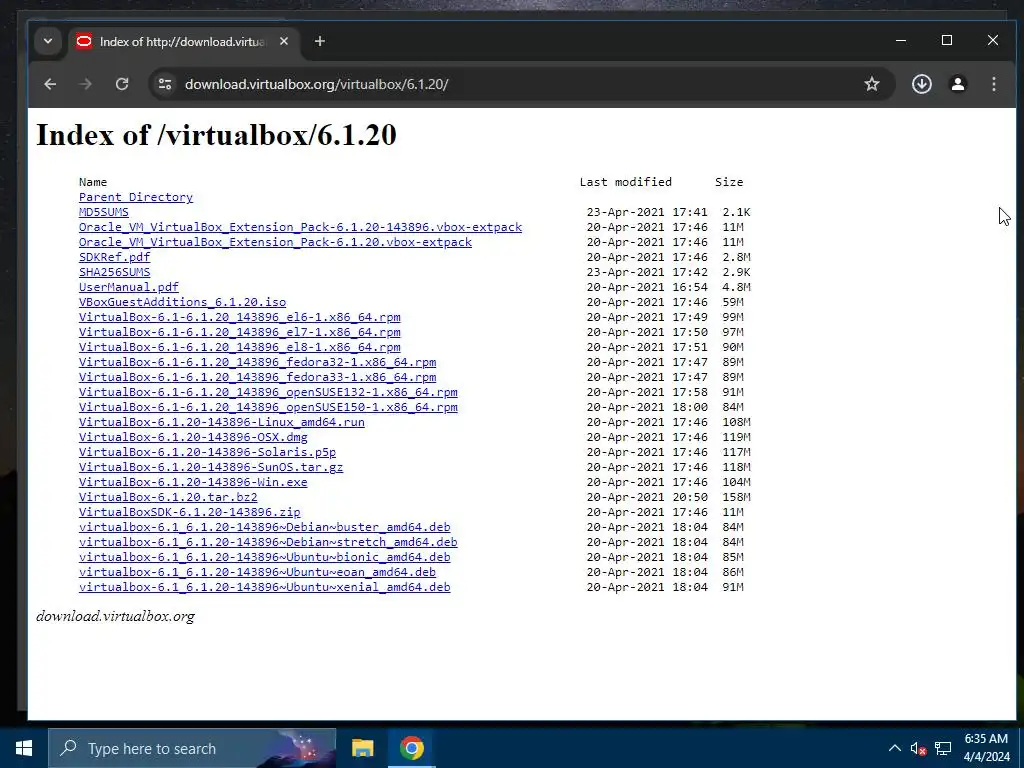Viewport: 1024px width, 768px height.
Task: Download VirtualBox-6.1.20-143896-OSX.dmg
Action: pyautogui.click(x=193, y=438)
